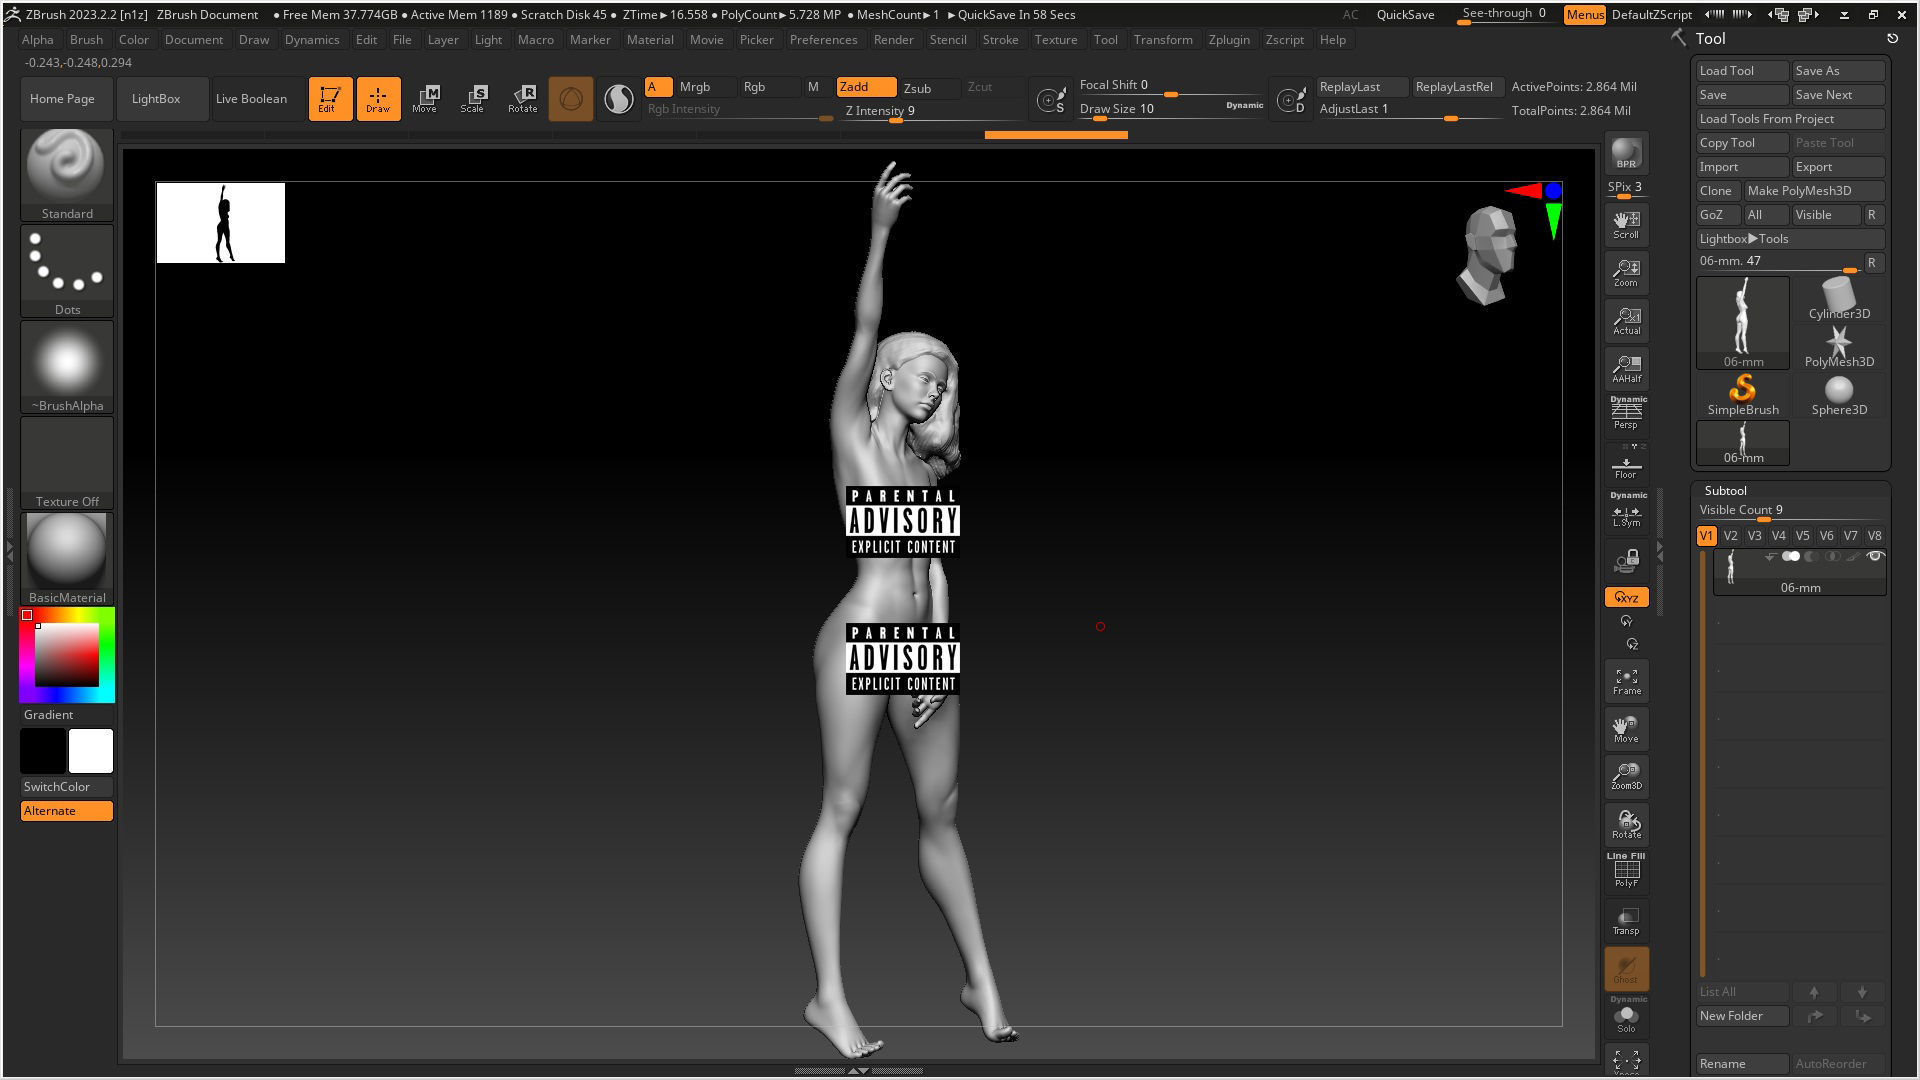Open the BasicMaterial material selector
This screenshot has width=1920, height=1080.
67,559
